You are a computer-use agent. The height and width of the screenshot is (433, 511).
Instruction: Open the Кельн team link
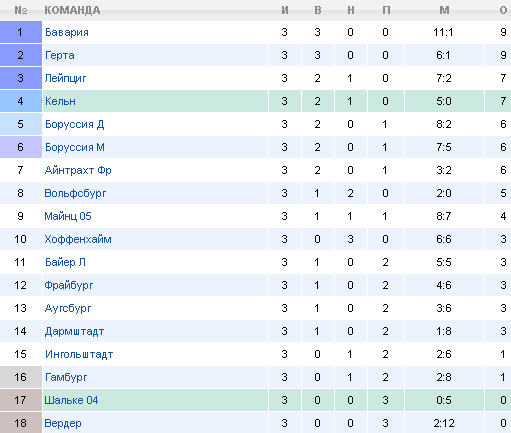60,101
